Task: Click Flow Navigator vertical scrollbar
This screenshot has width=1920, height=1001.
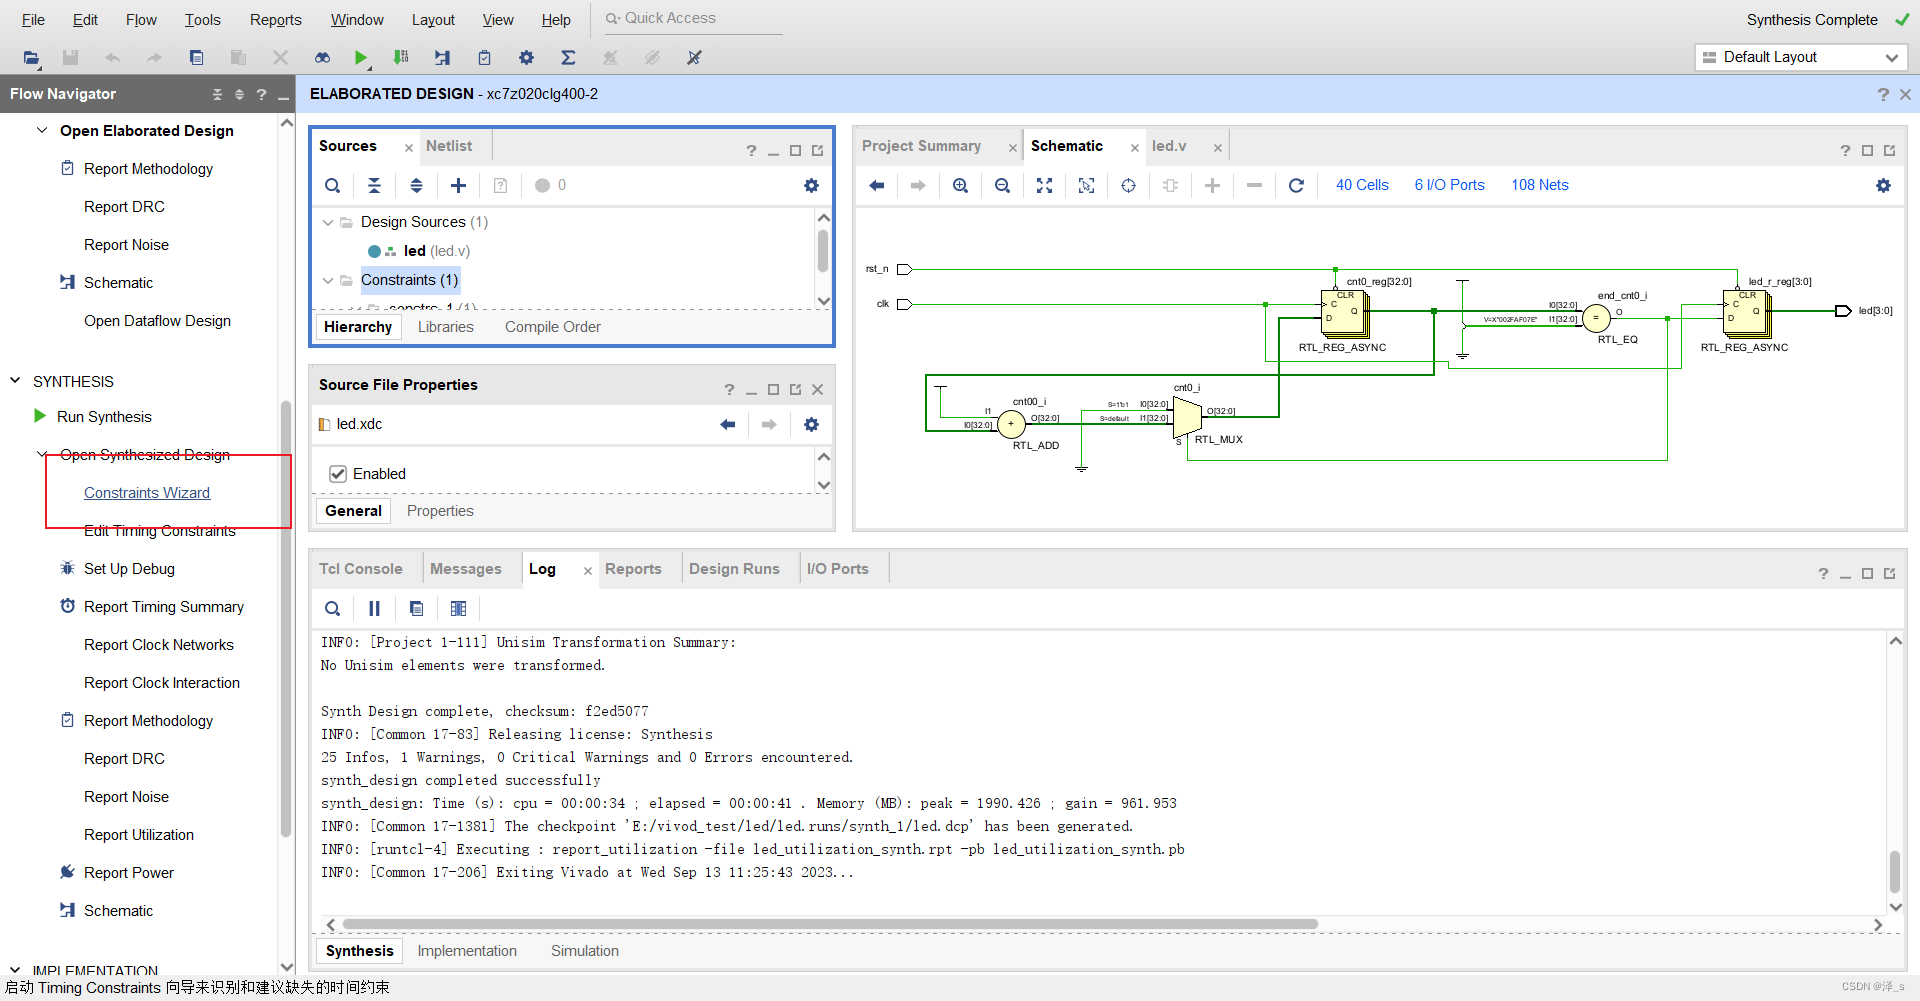Action: [286, 618]
